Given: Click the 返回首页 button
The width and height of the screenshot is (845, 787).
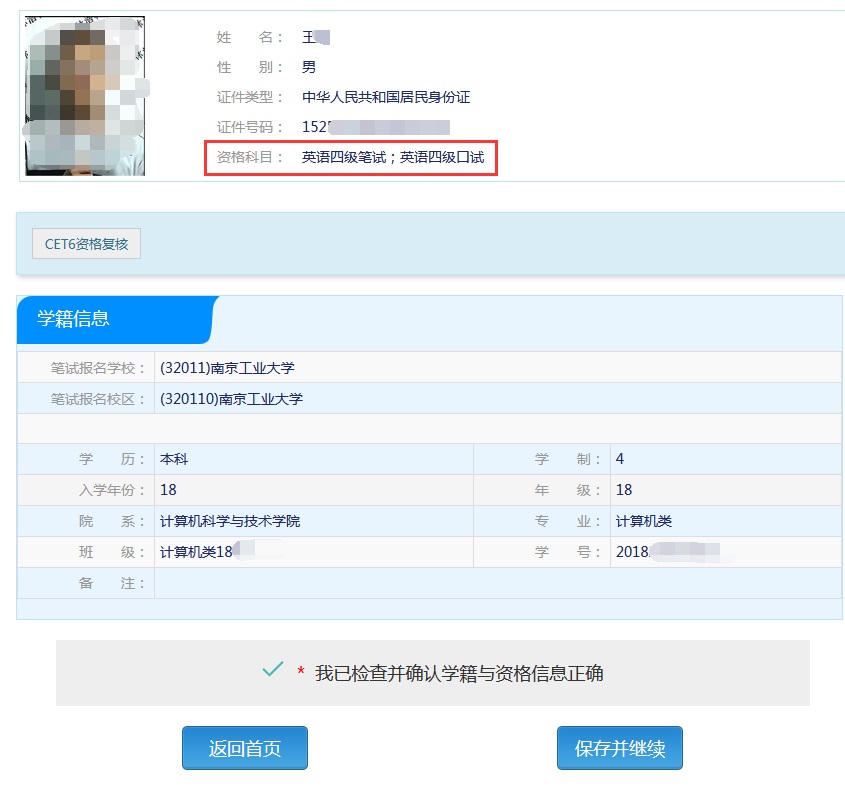Looking at the screenshot, I should point(245,749).
